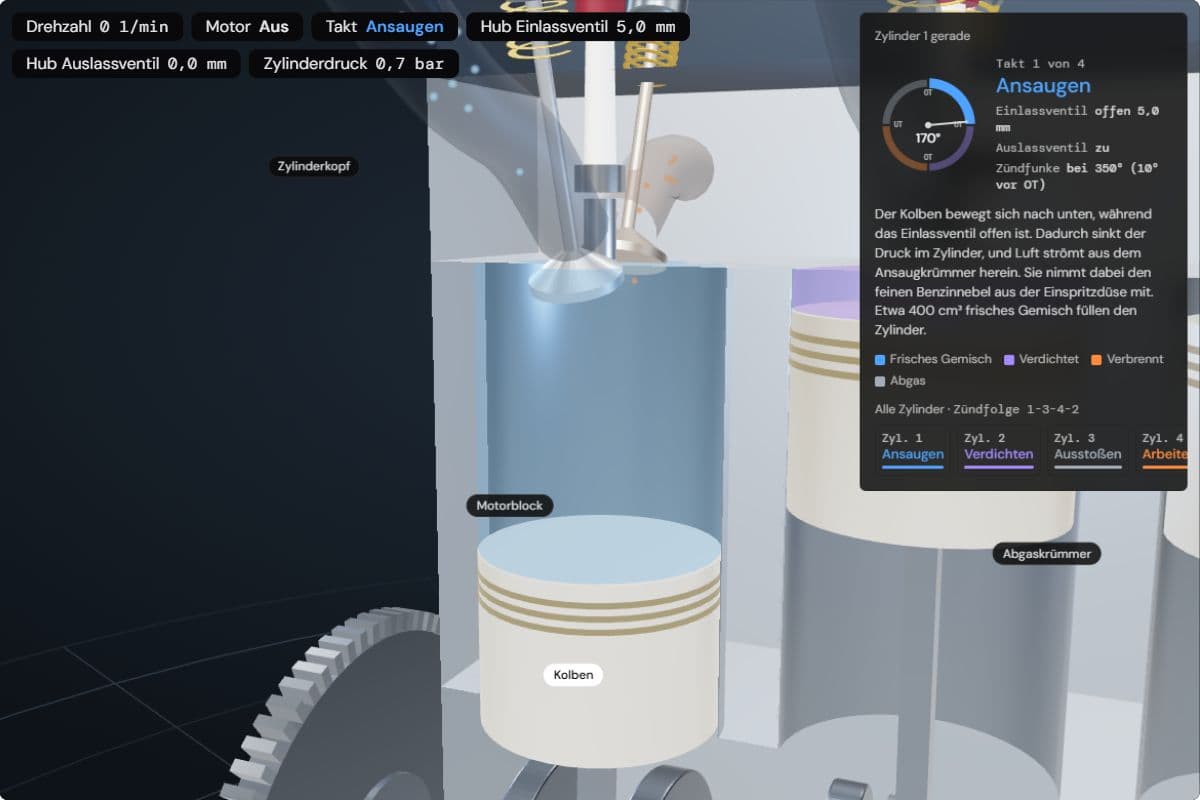This screenshot has height=800, width=1200.
Task: Click the Einlassventil offen 5,0 mm line
Action: click(x=1077, y=119)
